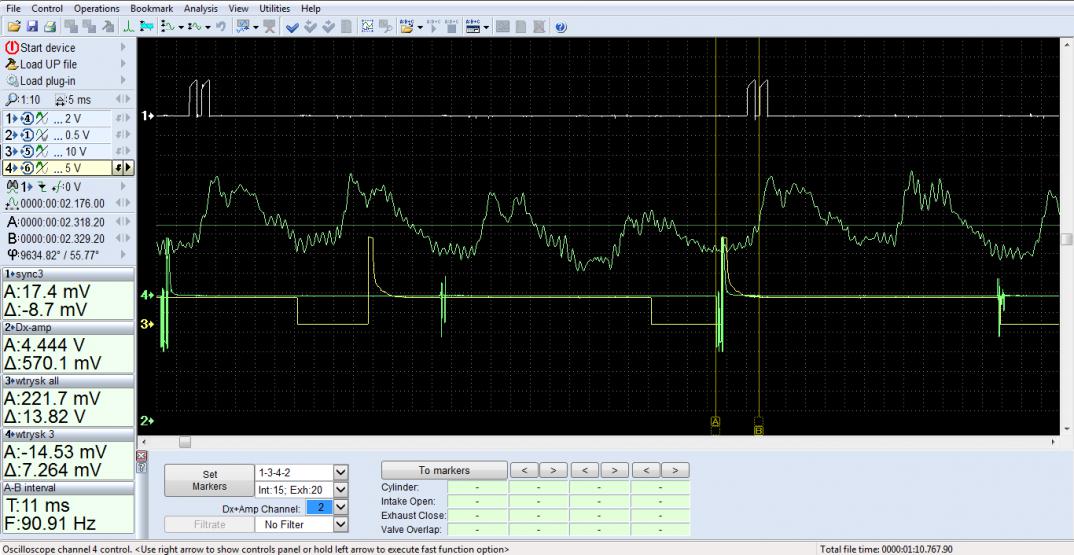
Task: Toggle channel 2 with the 0.5 V range
Action: (x=11, y=135)
